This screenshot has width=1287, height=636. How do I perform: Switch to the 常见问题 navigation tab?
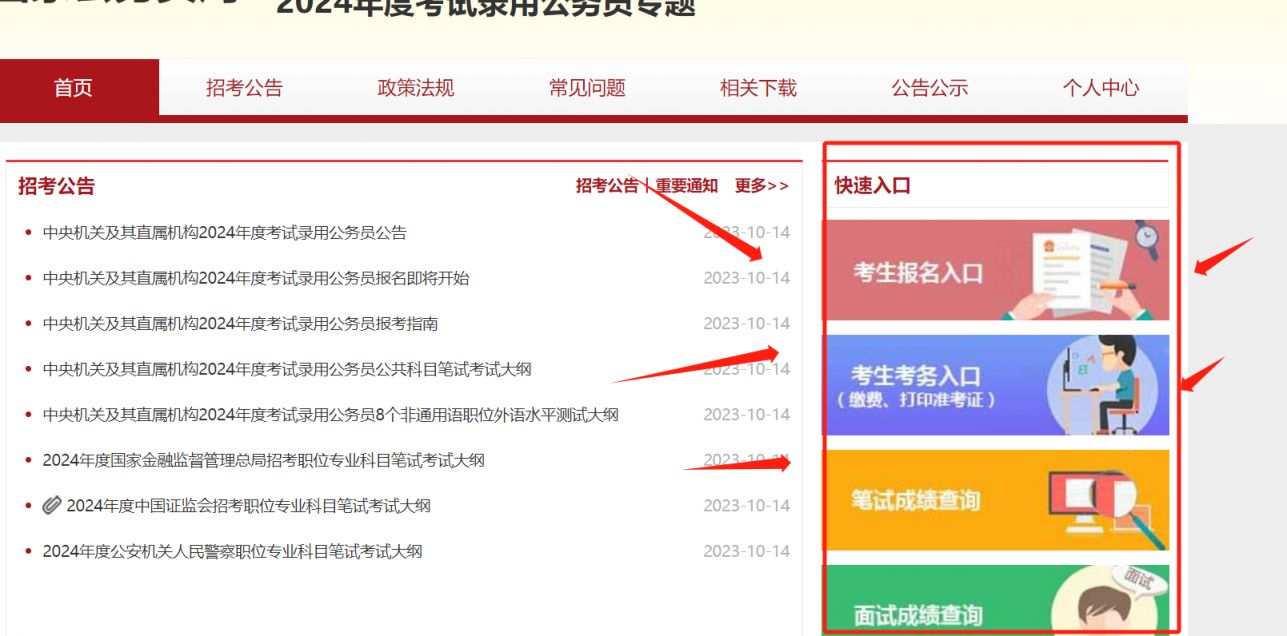tap(587, 88)
